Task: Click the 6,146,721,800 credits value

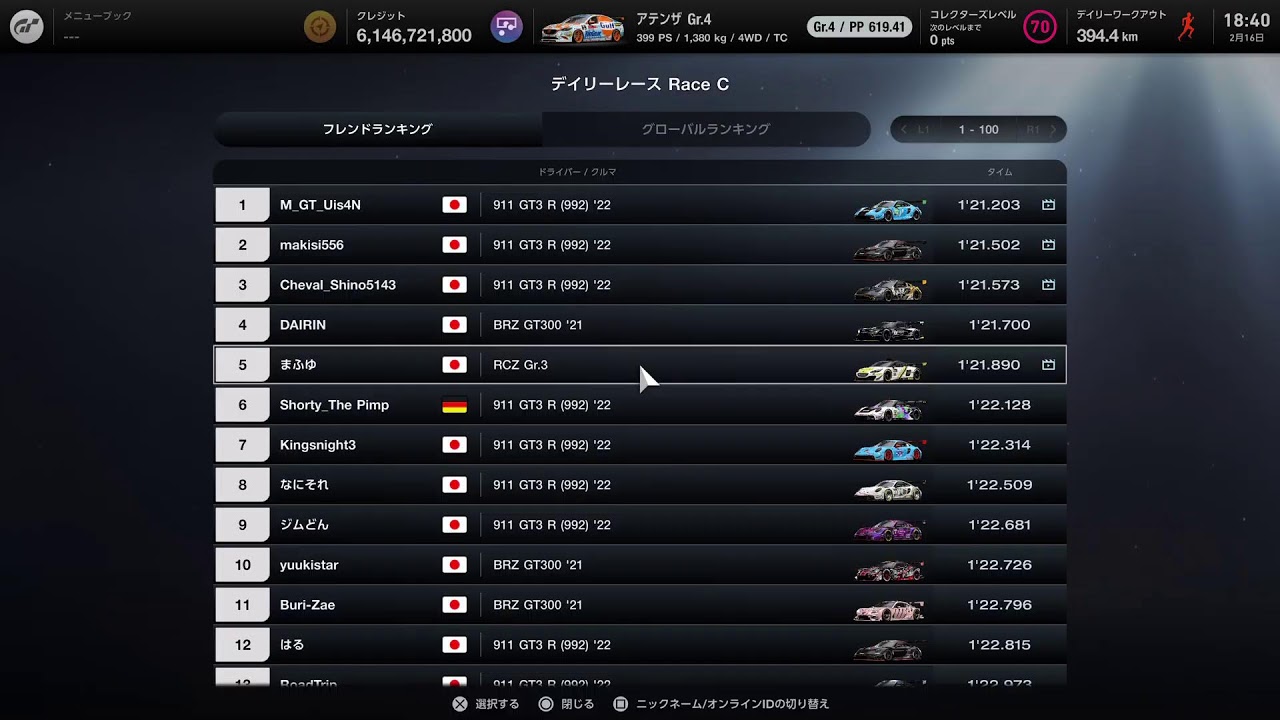Action: point(414,35)
